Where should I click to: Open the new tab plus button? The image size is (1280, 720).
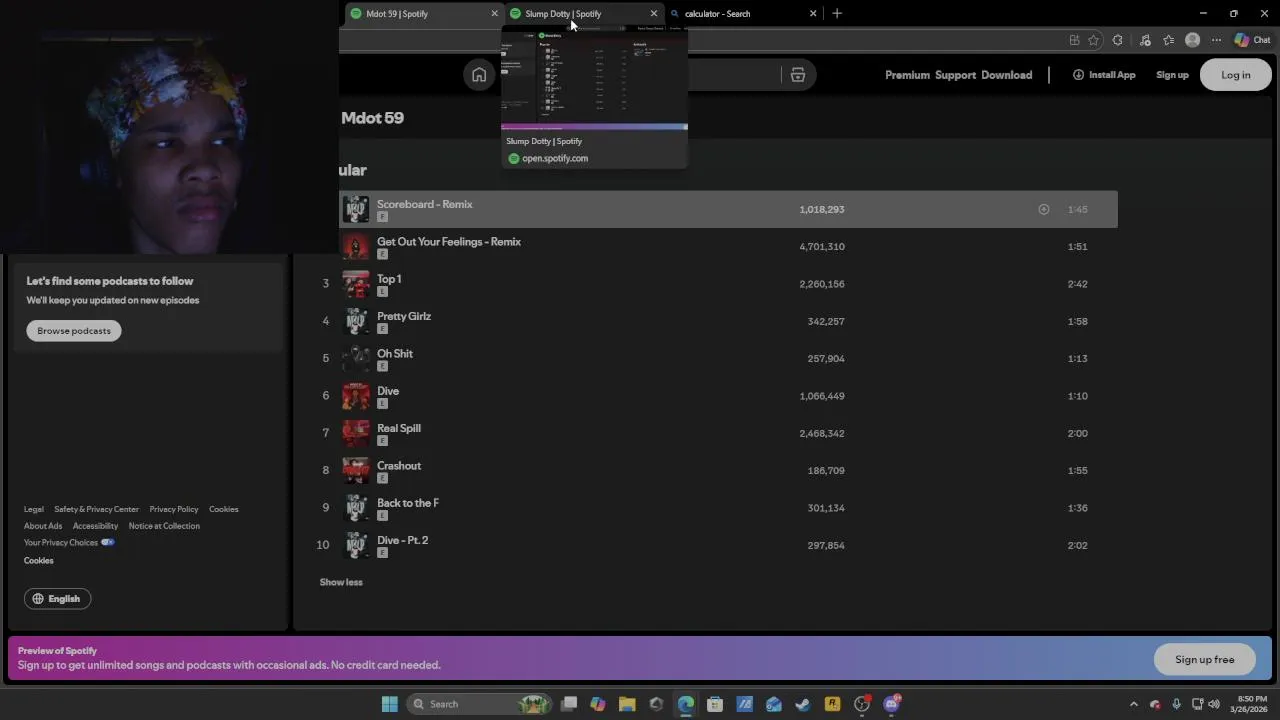pos(837,14)
